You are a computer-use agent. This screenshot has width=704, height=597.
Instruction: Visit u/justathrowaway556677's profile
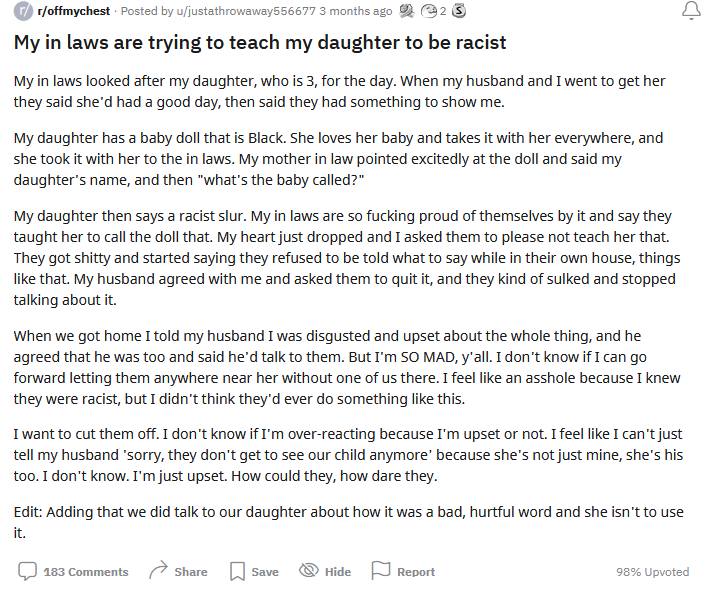click(246, 11)
